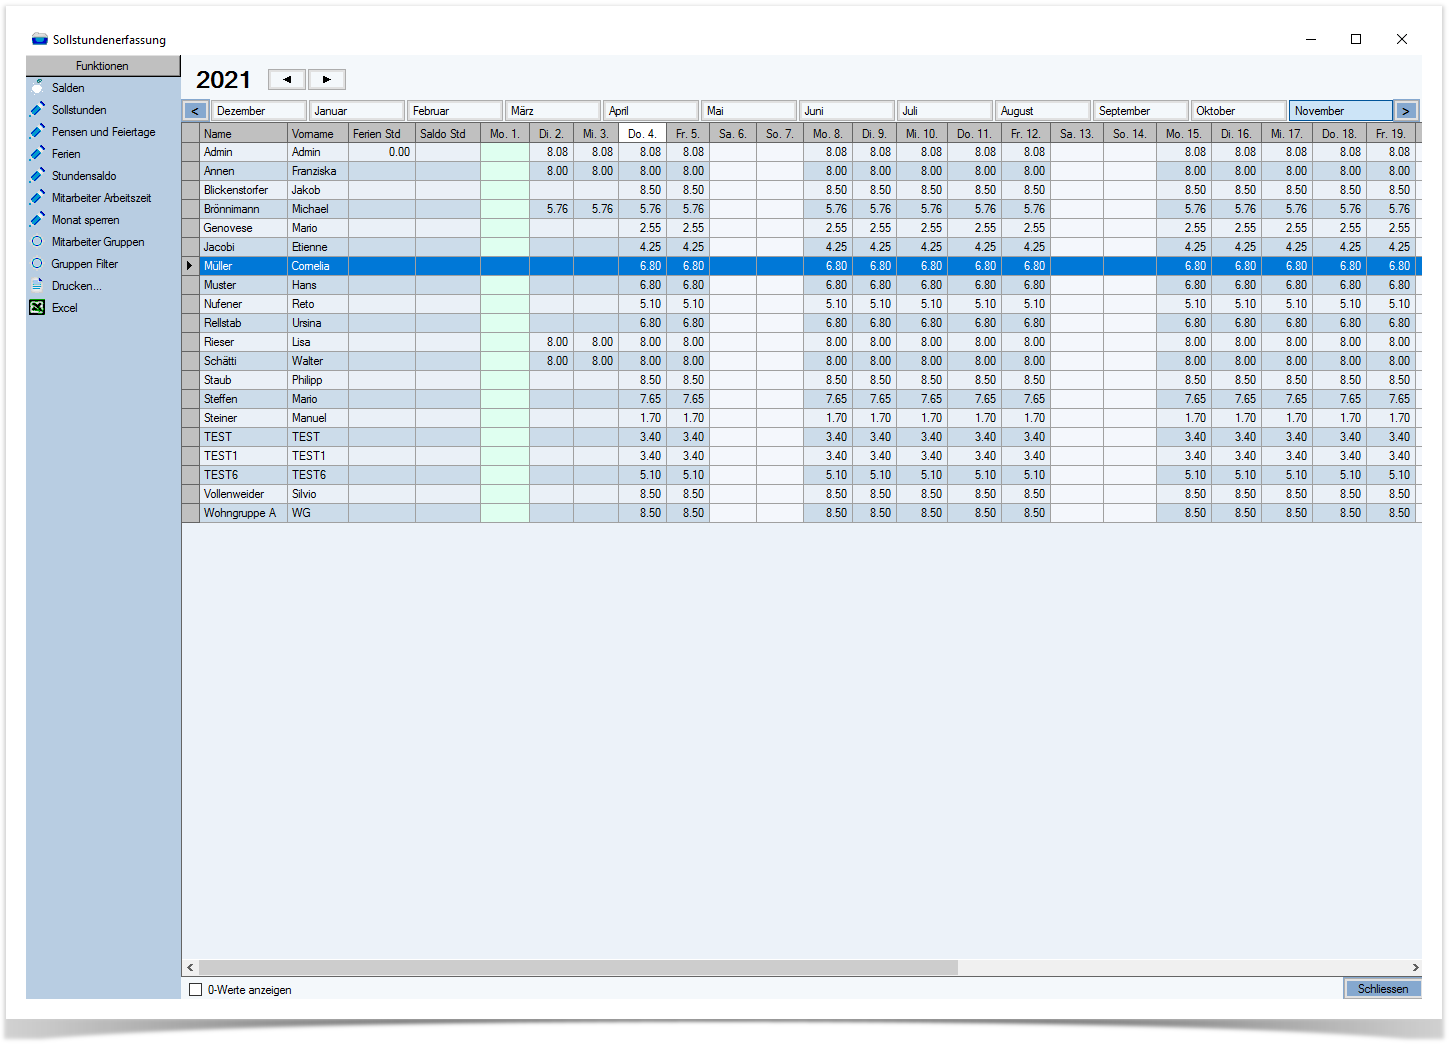Screen dimensions: 1456x1048
Task: Open Pensen und Feiertage entry
Action: tap(104, 132)
